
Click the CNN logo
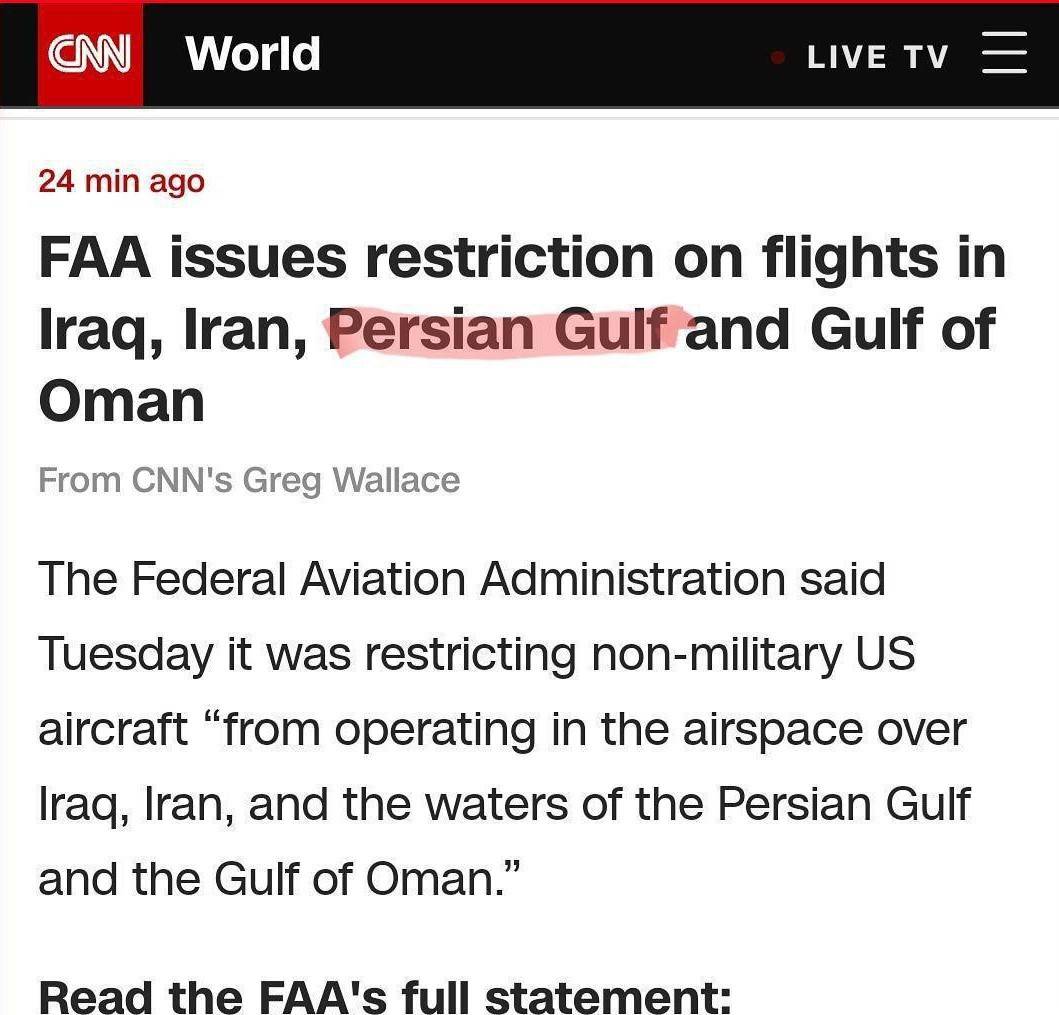90,54
